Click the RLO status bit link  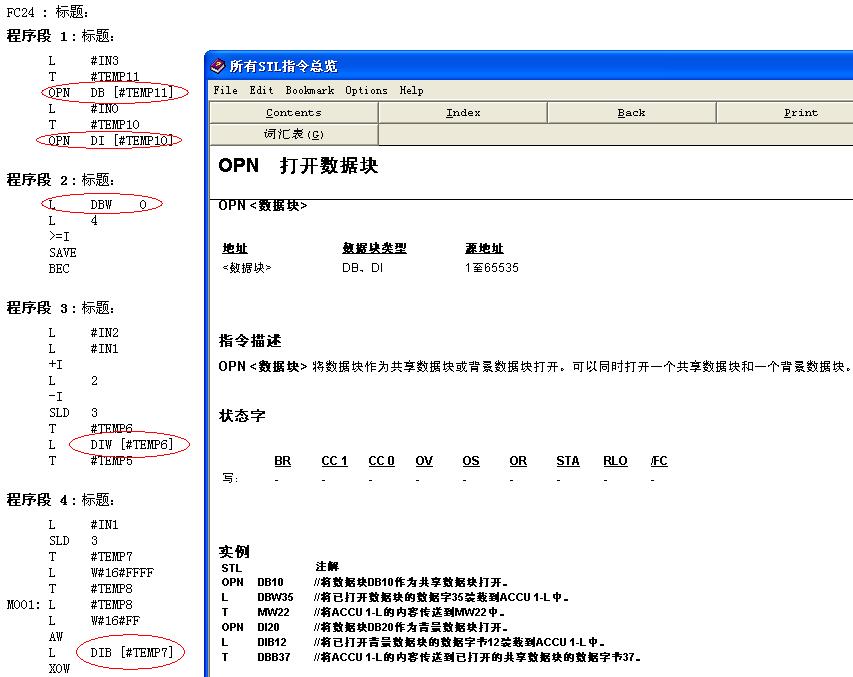pos(615,461)
